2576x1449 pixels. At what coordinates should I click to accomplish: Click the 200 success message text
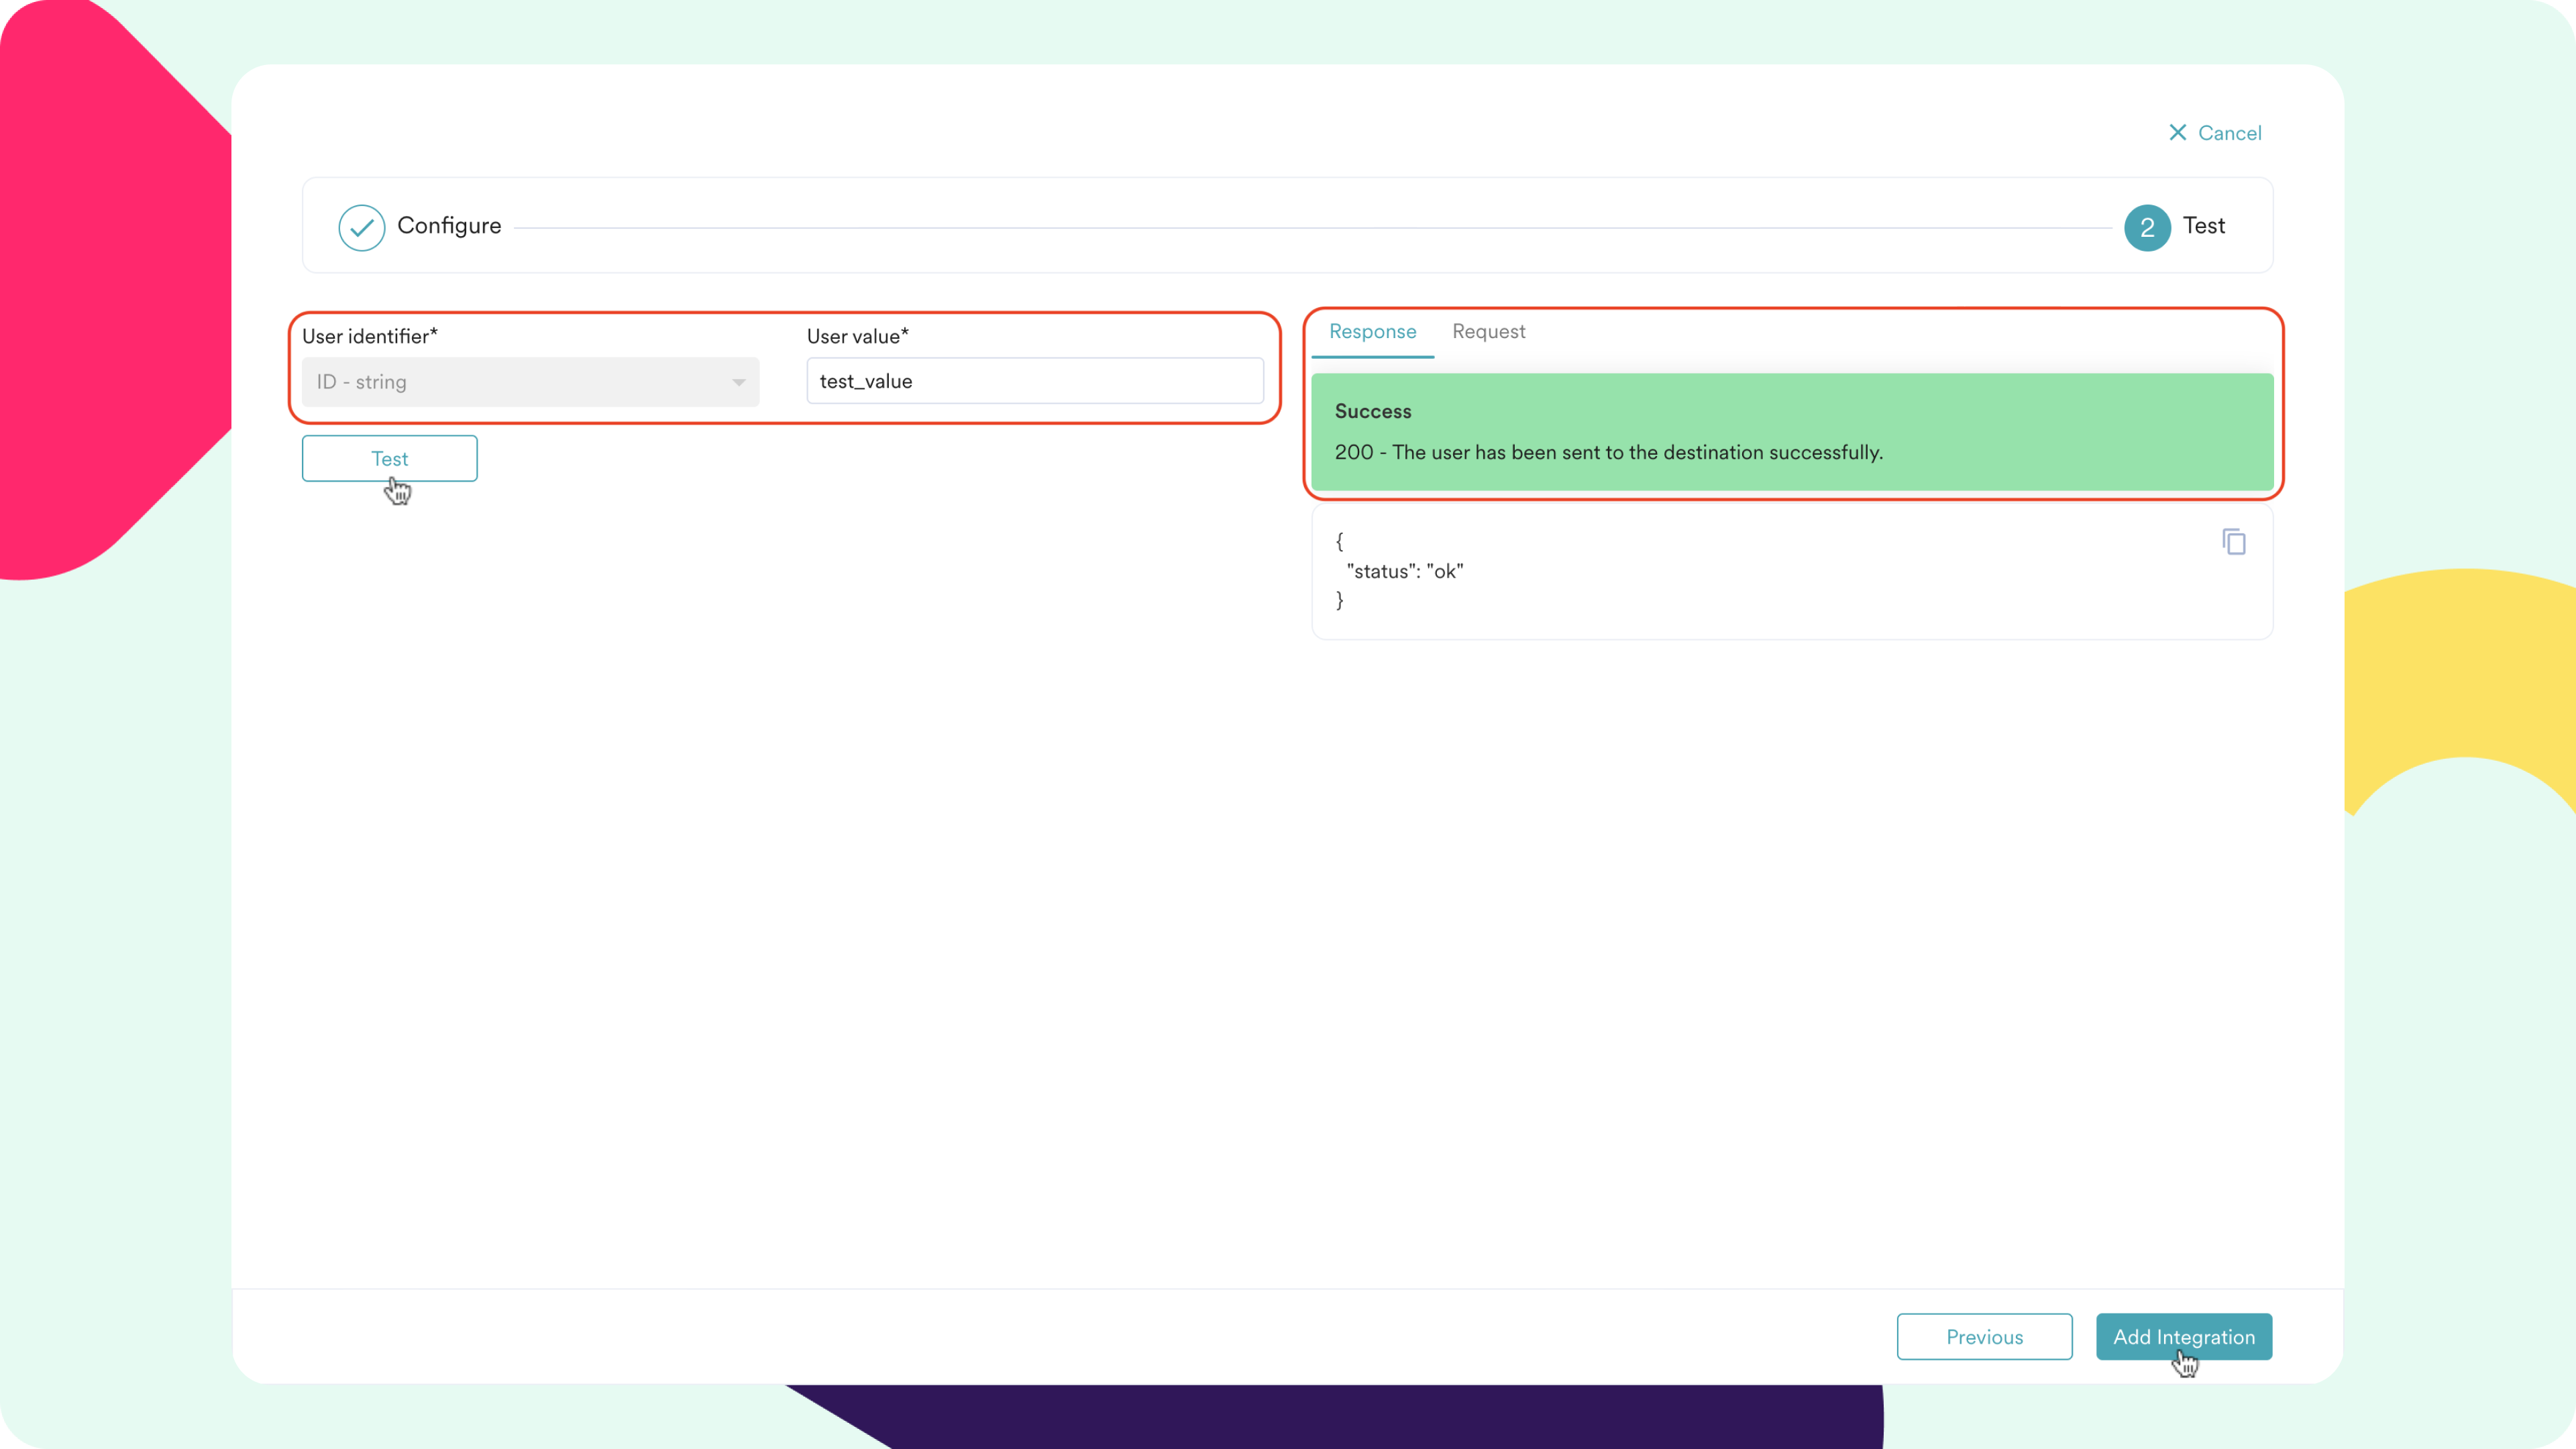(x=1608, y=452)
